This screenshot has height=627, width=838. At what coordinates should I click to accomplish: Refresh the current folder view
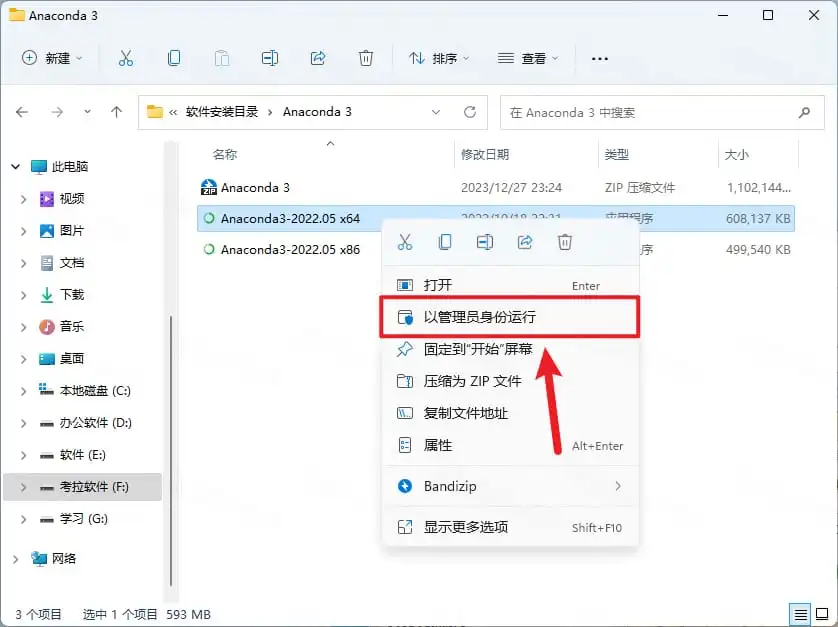coord(470,112)
